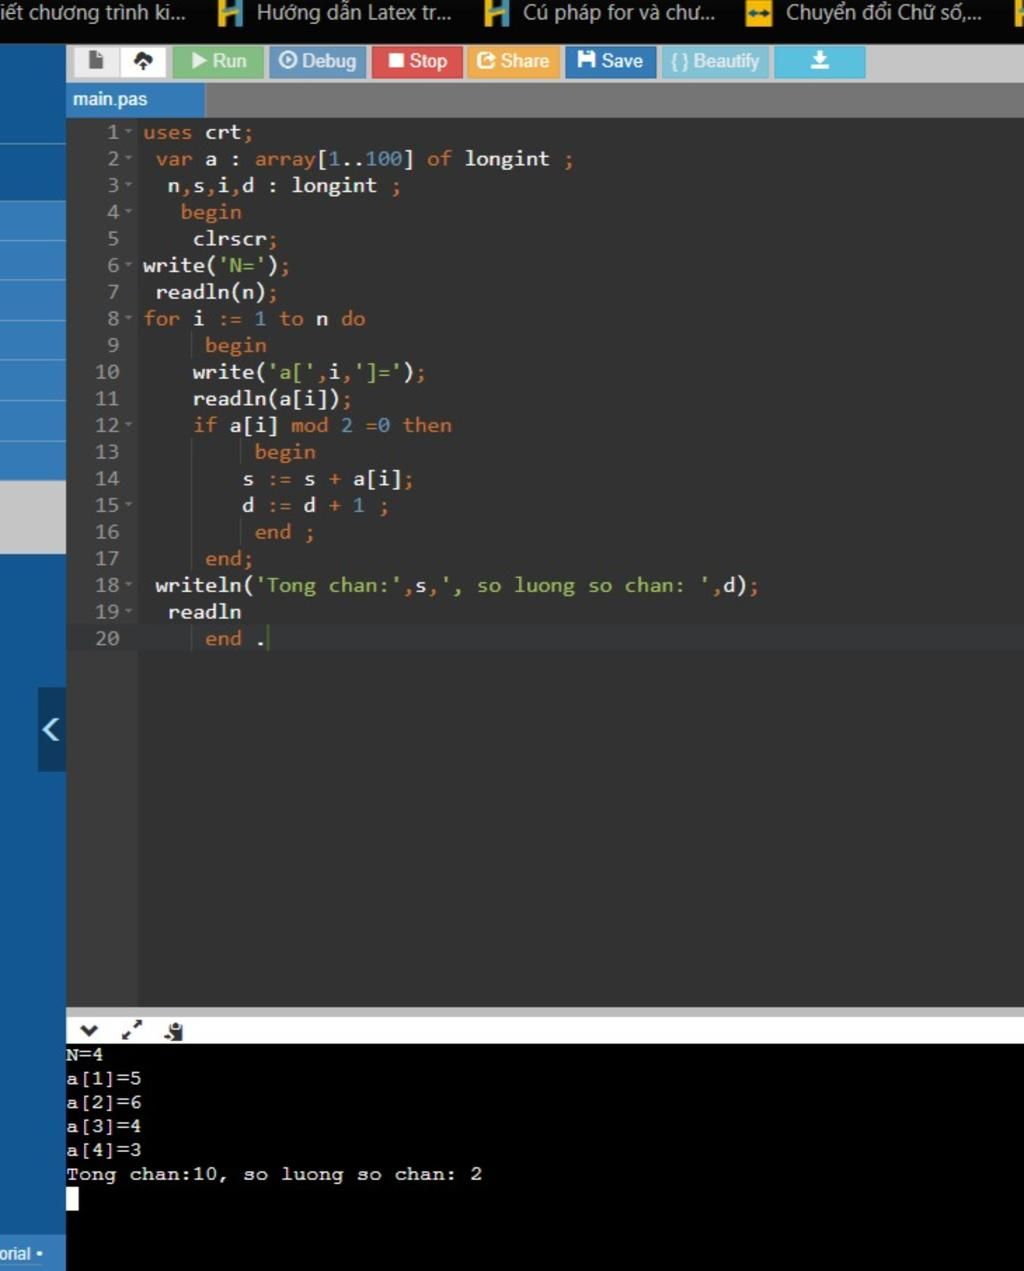Click the 'readln(n);' line
Viewport: 1024px width, 1271px height.
[216, 292]
